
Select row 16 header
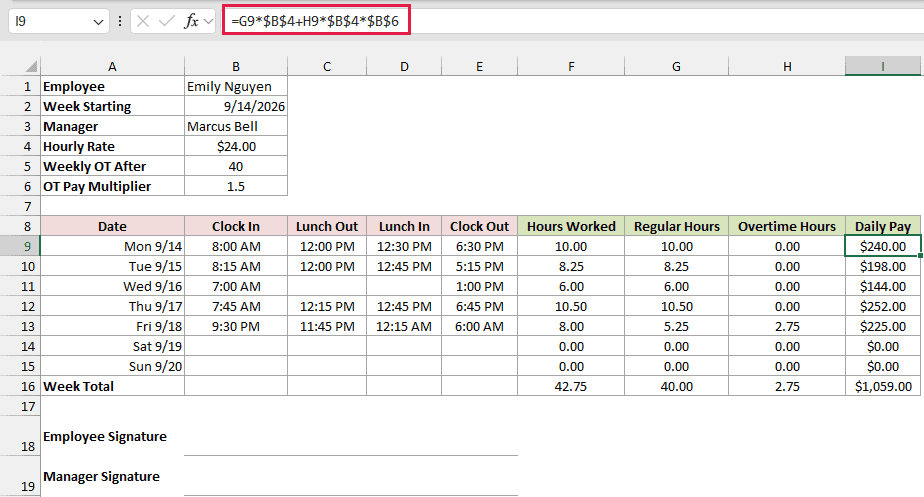20,386
